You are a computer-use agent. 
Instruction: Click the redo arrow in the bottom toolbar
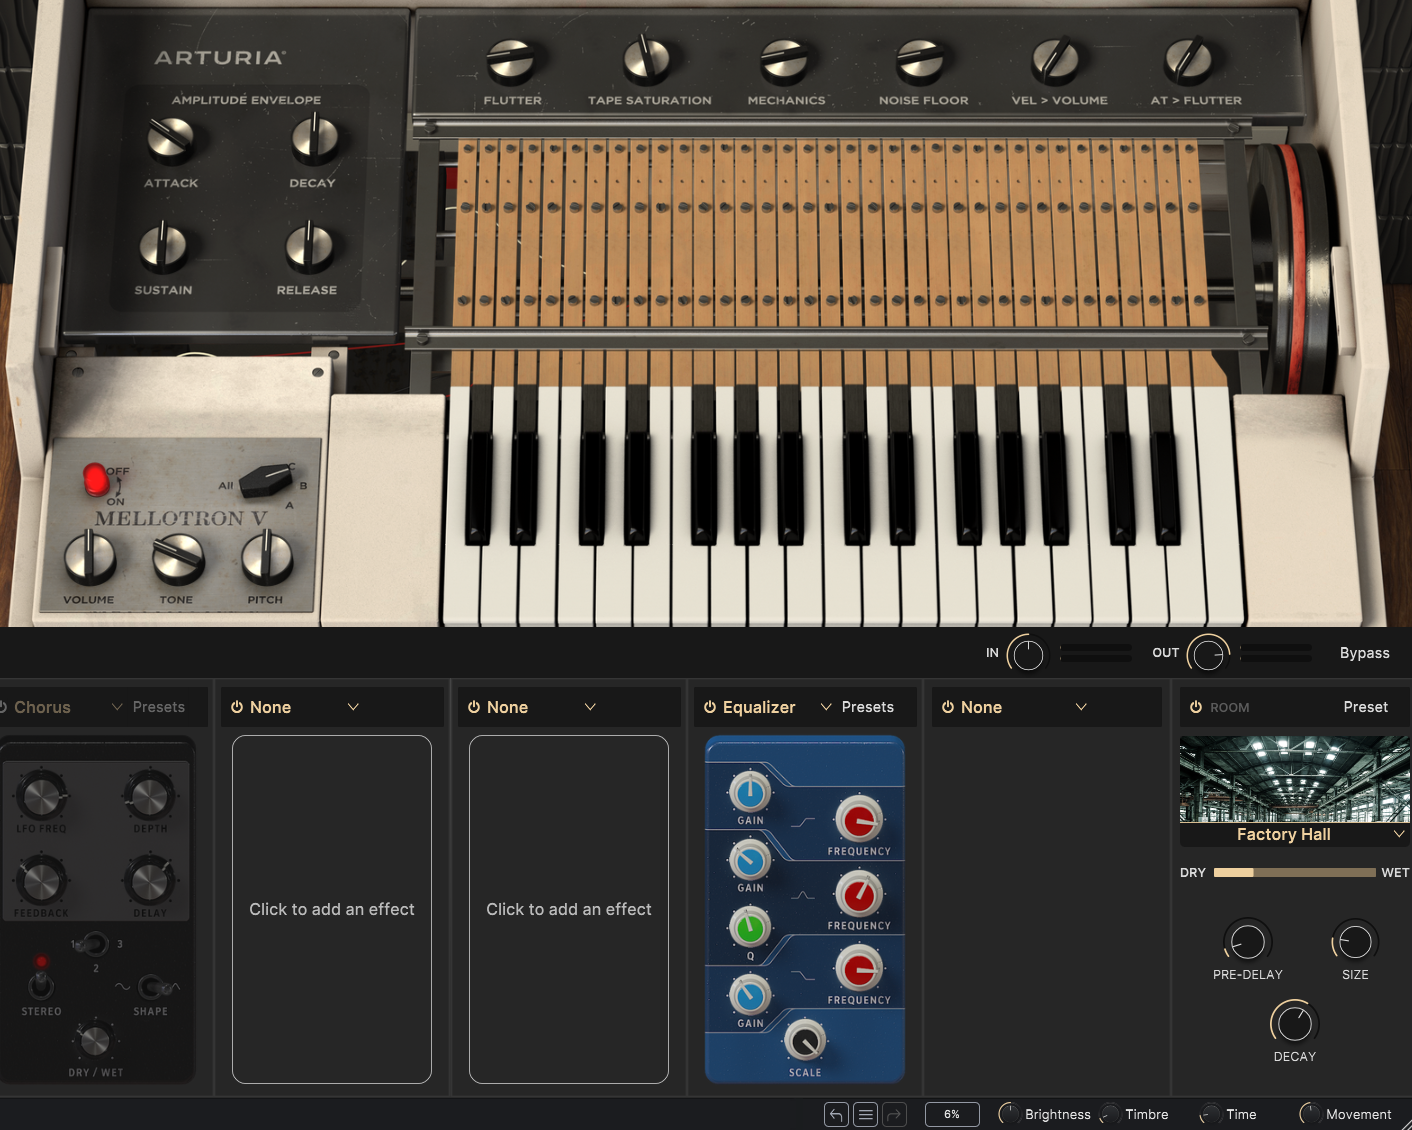pos(895,1114)
